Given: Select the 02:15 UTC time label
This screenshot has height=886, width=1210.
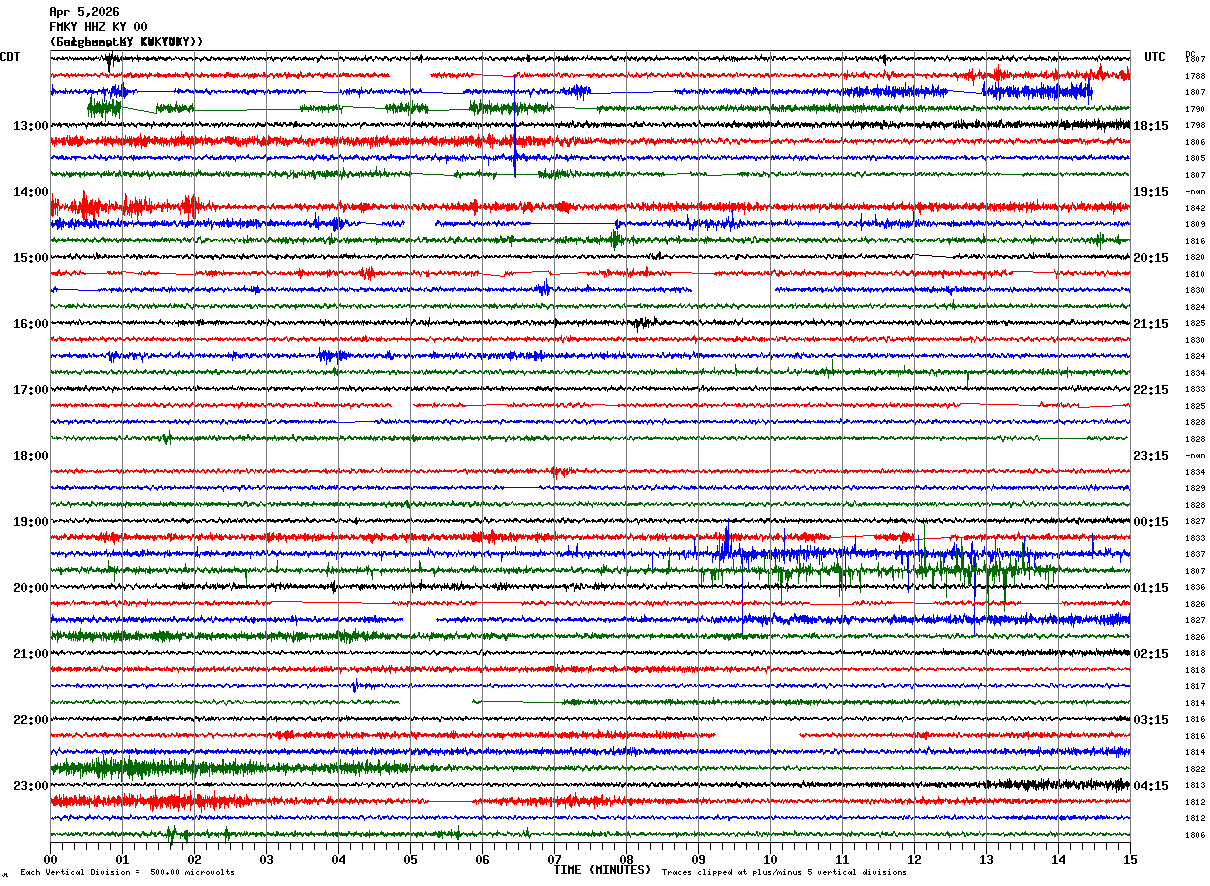Looking at the screenshot, I should point(1151,653).
